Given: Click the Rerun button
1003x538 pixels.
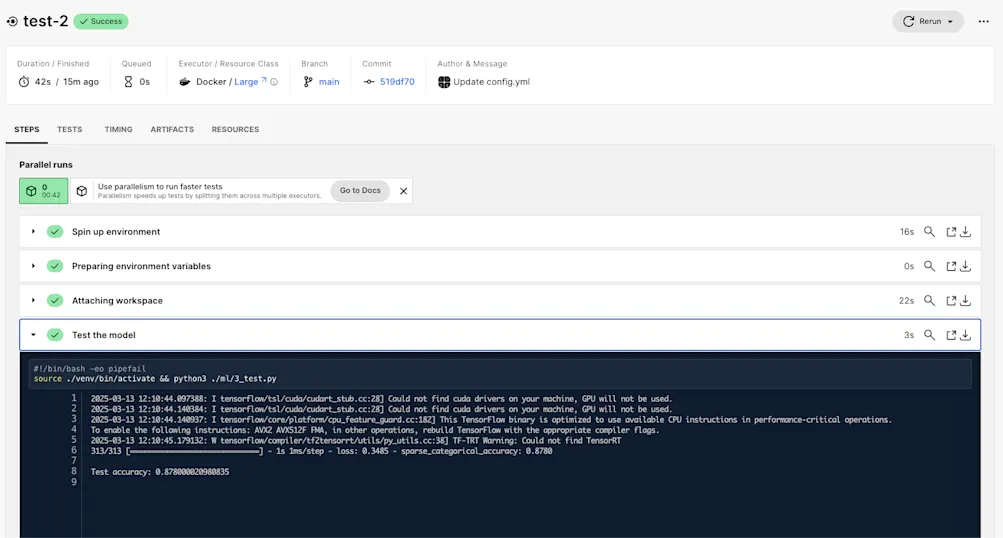Looking at the screenshot, I should tap(928, 21).
